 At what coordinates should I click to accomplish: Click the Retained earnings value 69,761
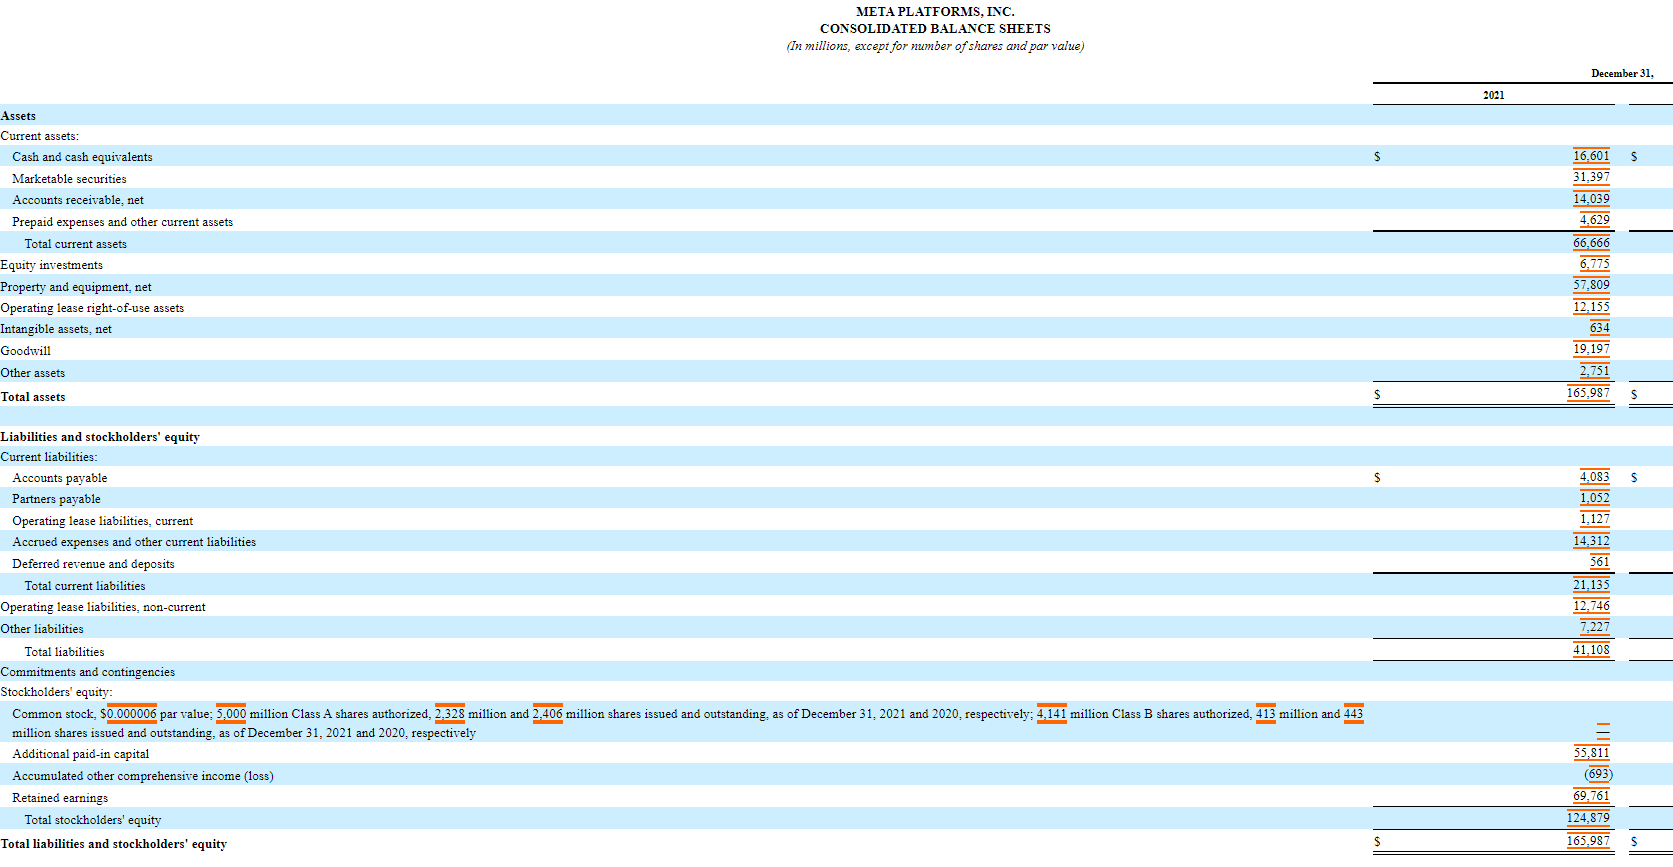click(1591, 796)
